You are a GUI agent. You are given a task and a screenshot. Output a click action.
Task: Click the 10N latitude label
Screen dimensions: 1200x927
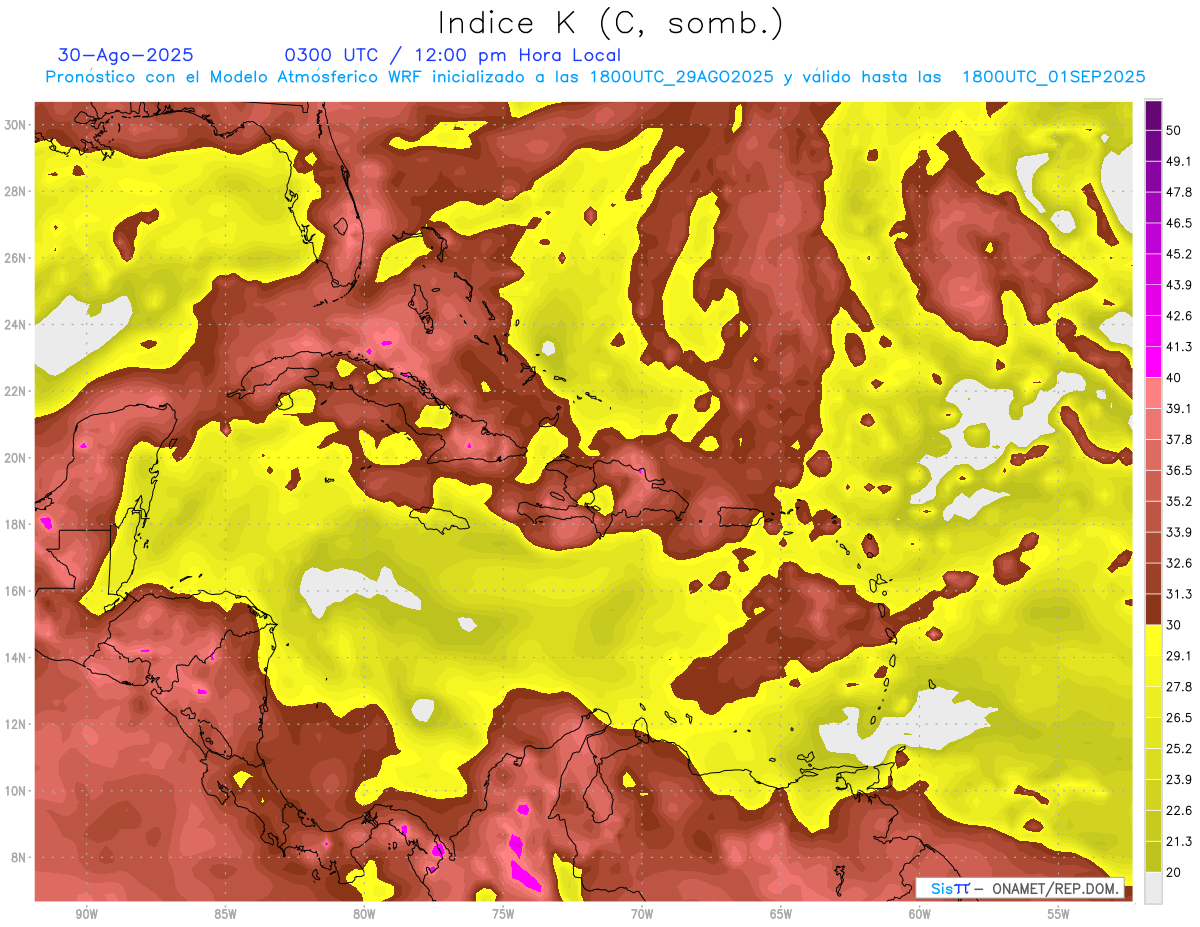(15, 791)
